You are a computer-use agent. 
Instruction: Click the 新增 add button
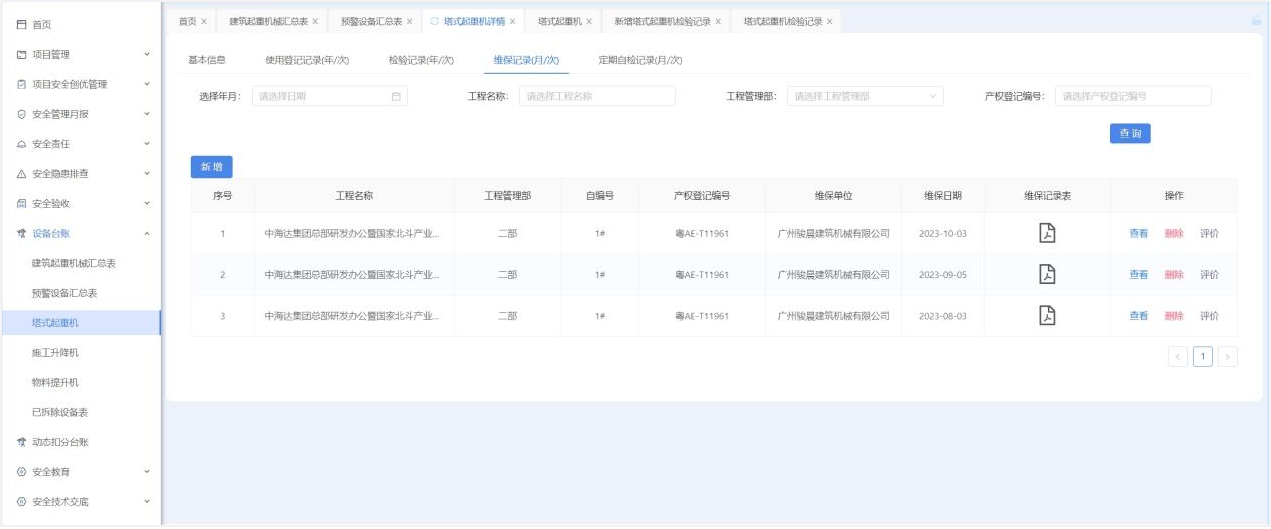click(x=211, y=167)
